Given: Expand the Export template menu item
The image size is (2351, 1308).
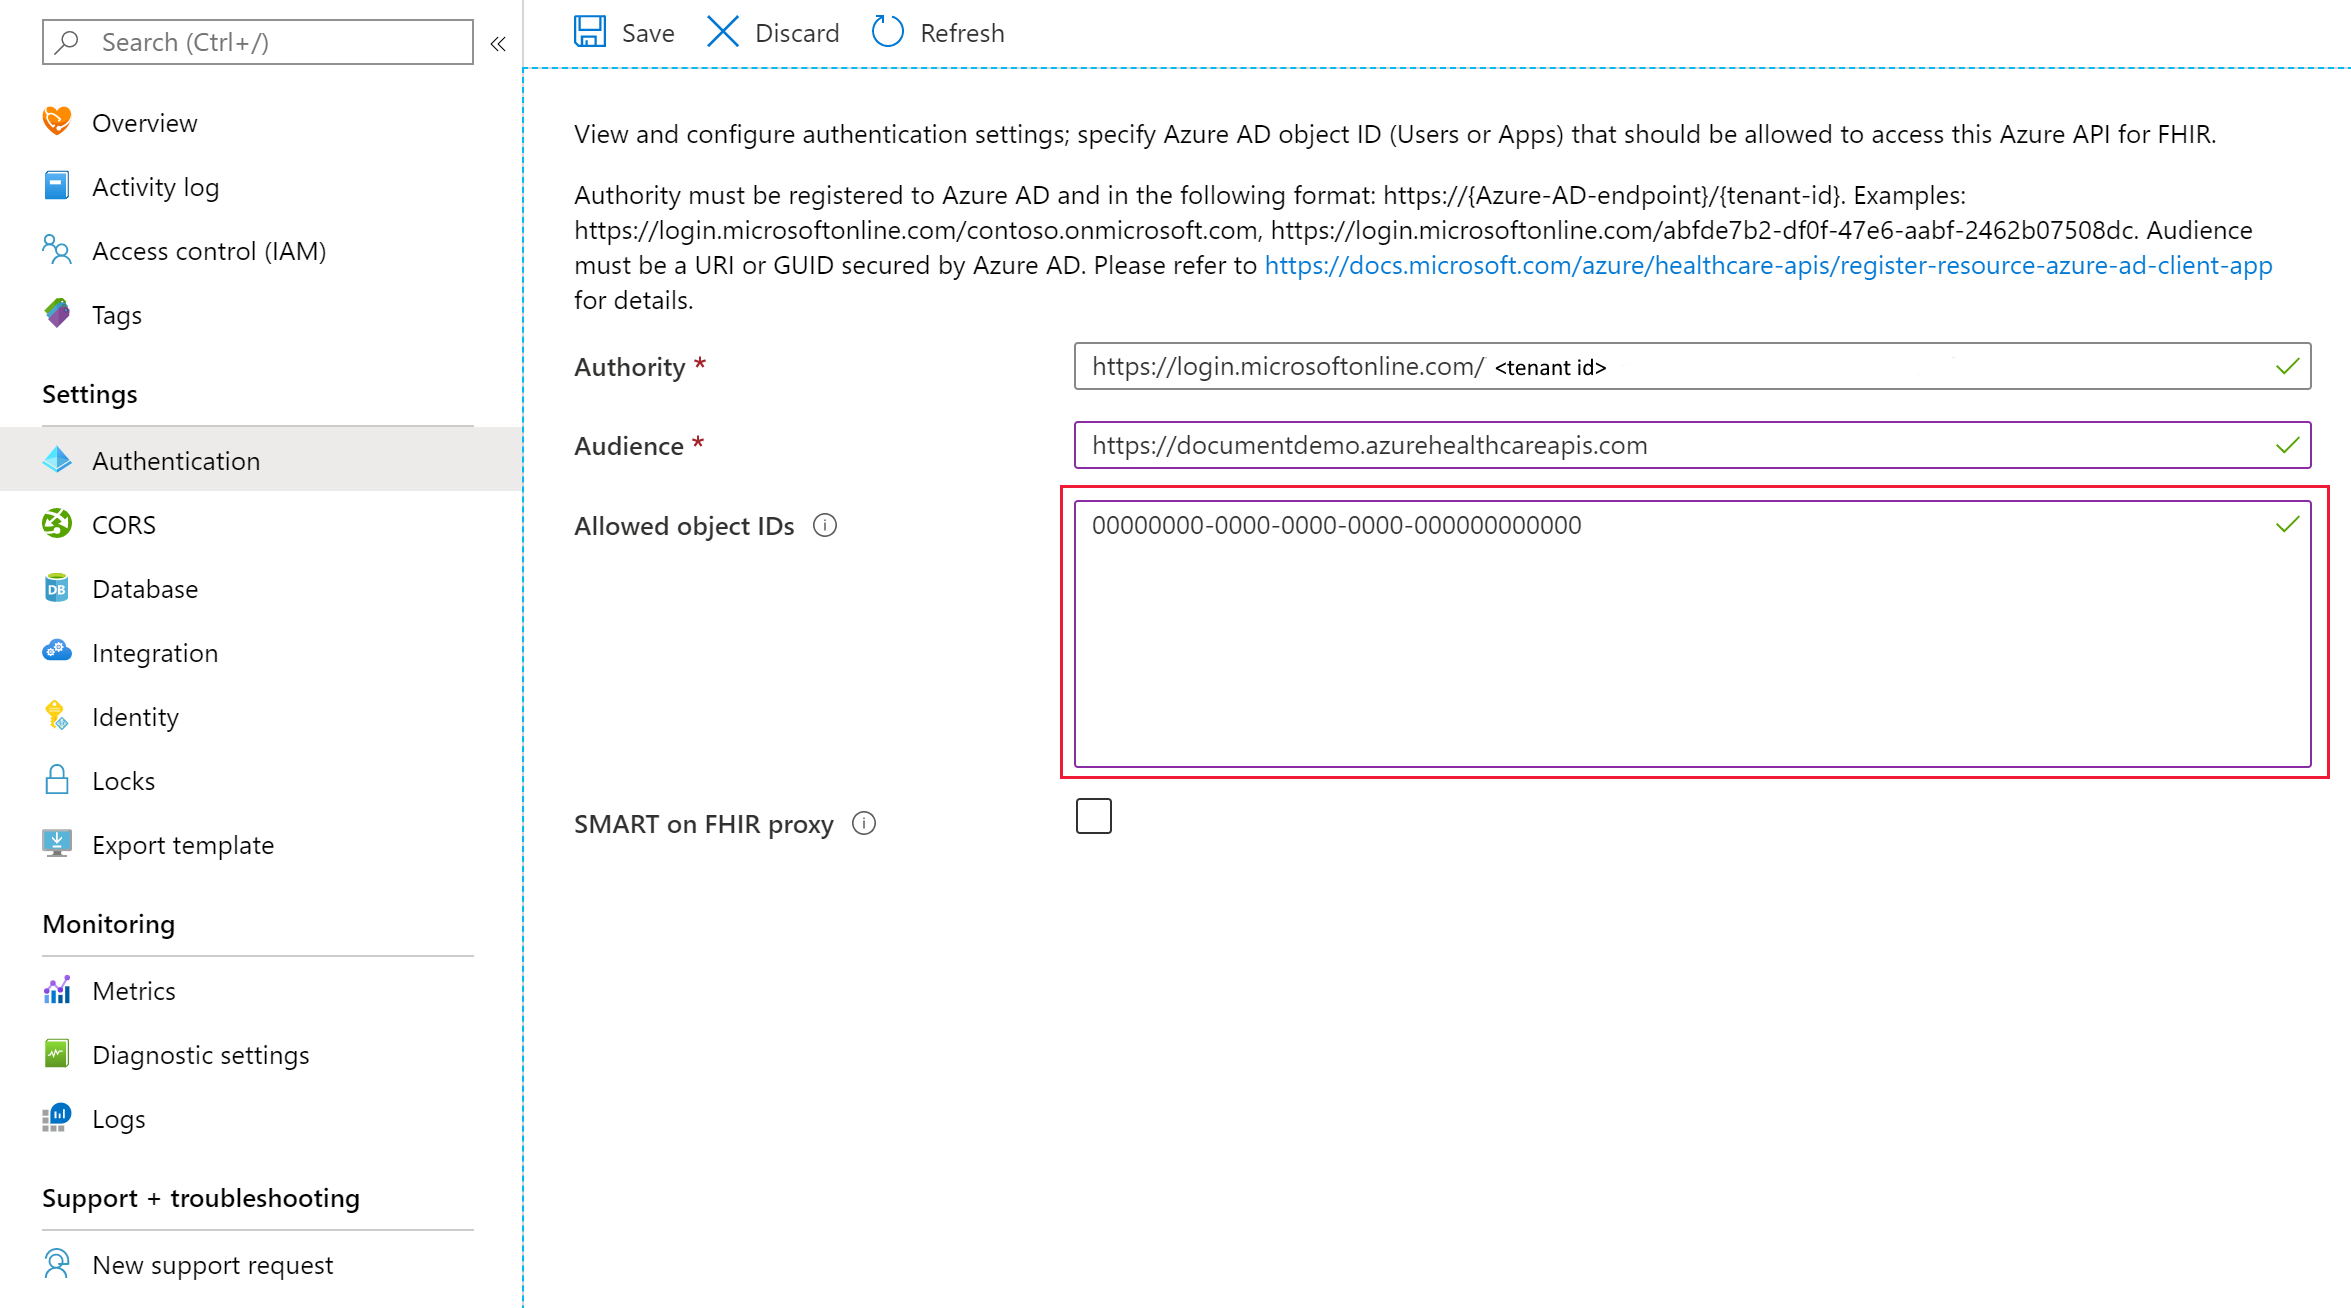Looking at the screenshot, I should [184, 844].
